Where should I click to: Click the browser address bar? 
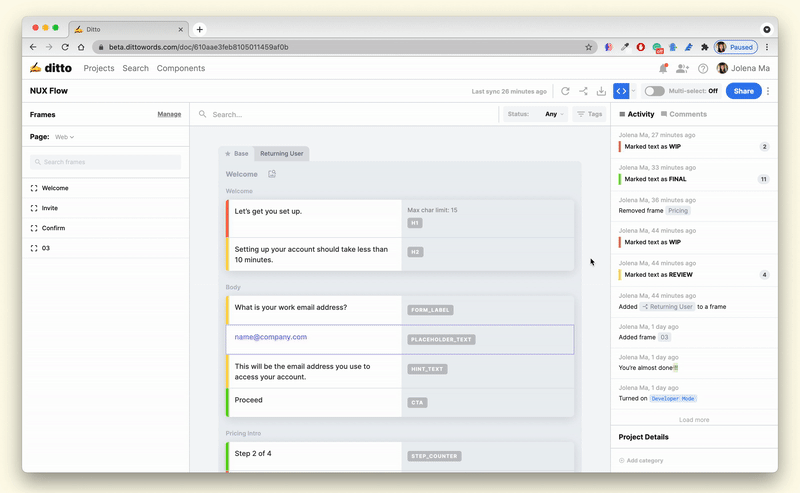point(343,47)
